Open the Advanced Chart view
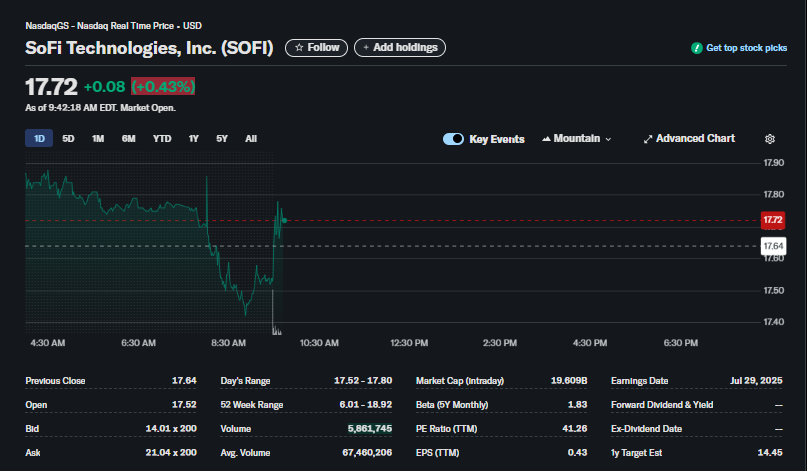Viewport: 807px width, 471px height. pos(689,138)
